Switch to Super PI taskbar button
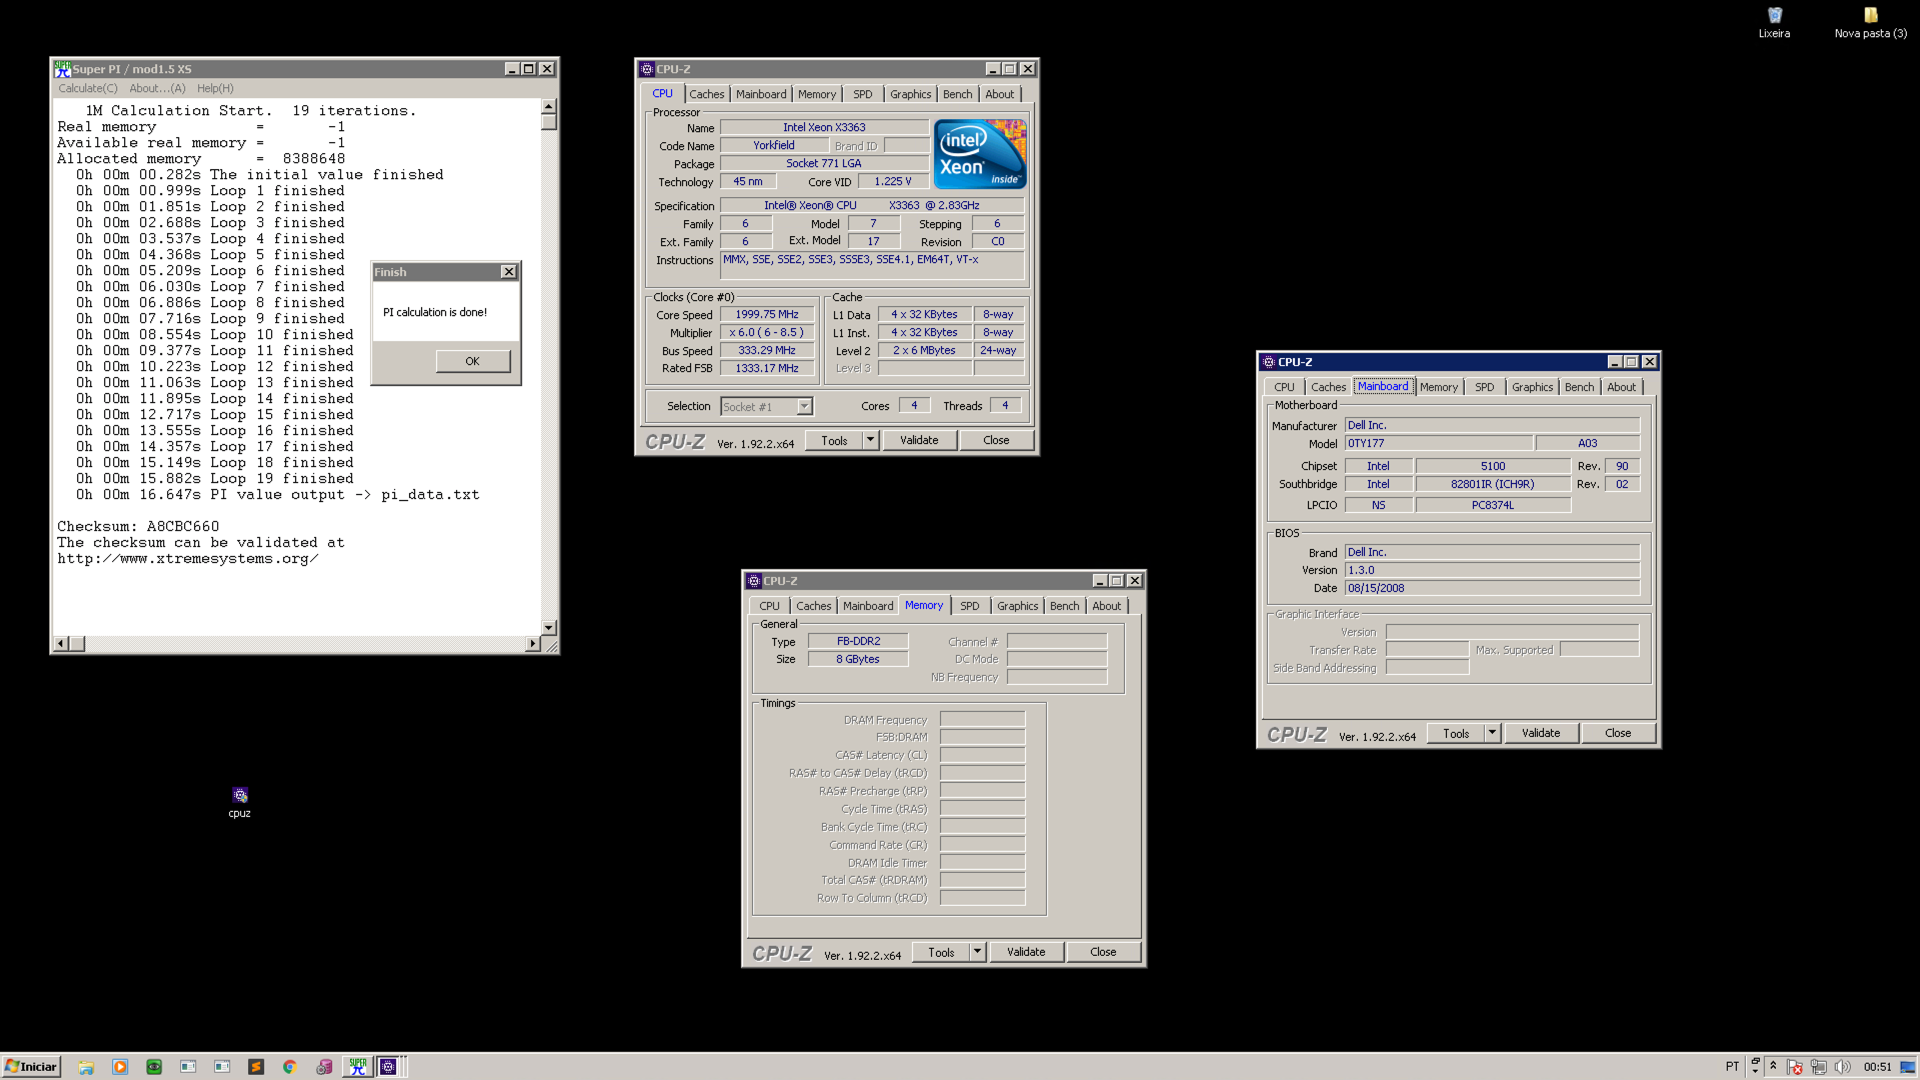 point(357,1067)
